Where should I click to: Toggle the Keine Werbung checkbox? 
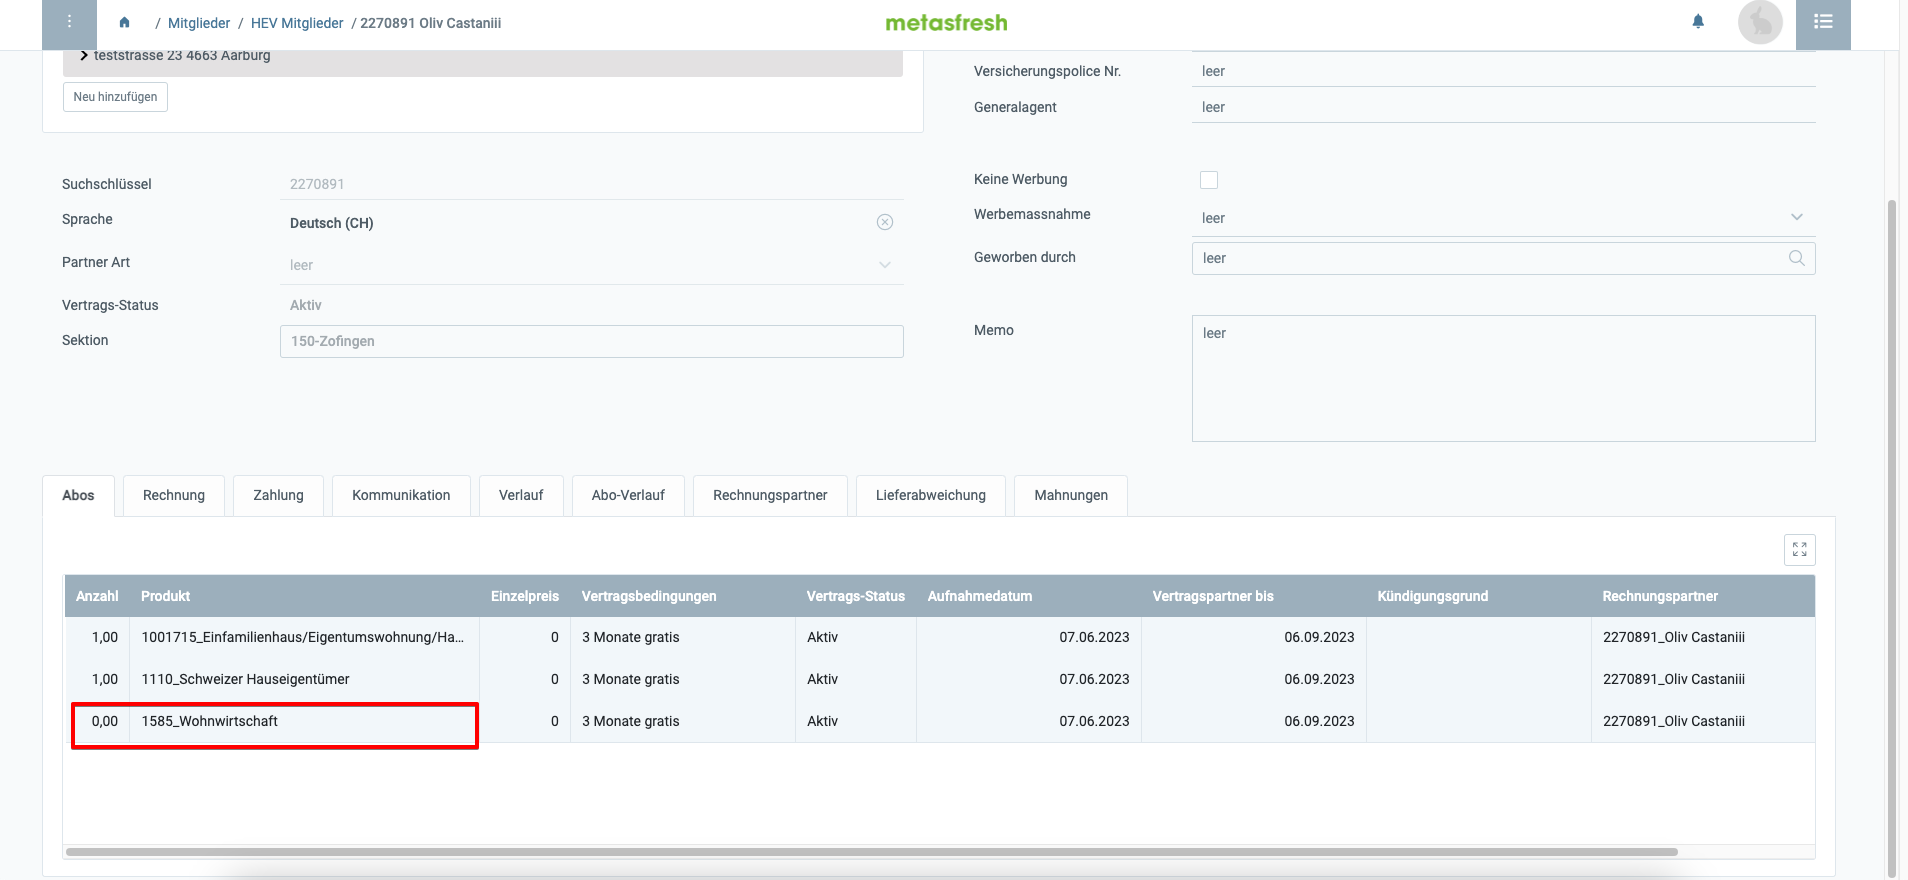point(1209,180)
